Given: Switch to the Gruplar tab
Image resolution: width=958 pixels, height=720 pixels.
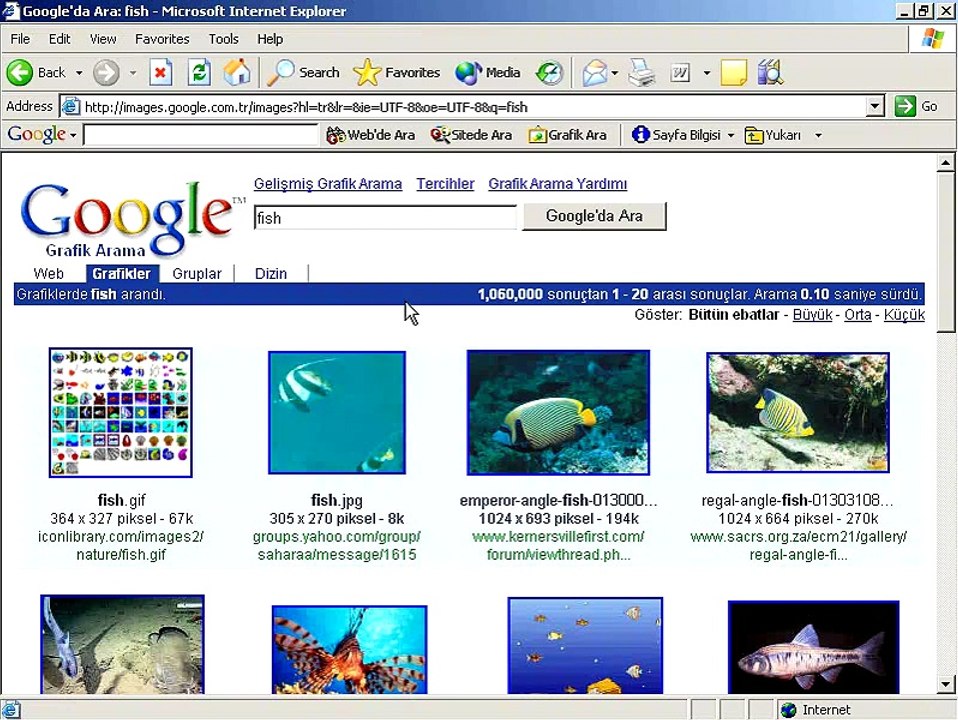Looking at the screenshot, I should (197, 273).
